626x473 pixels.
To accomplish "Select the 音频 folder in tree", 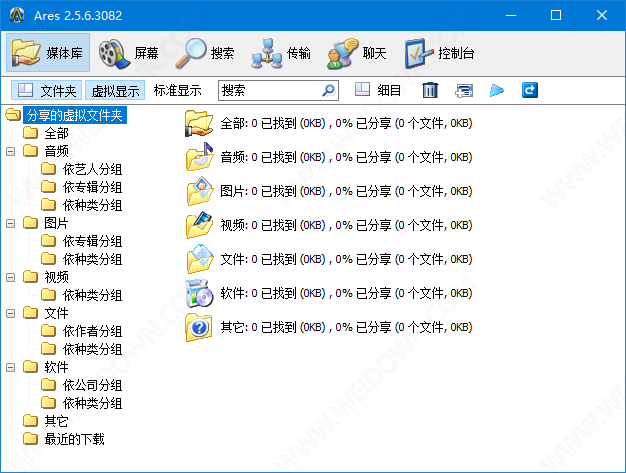I will (56, 151).
